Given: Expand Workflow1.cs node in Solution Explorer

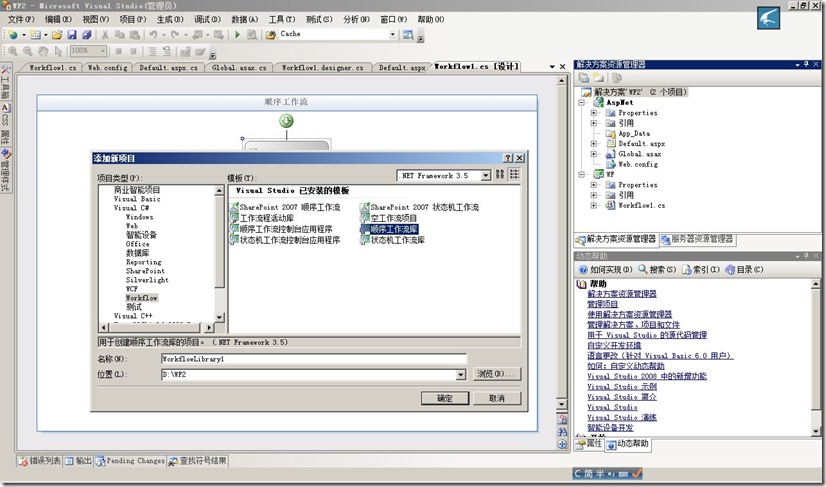Looking at the screenshot, I should coord(594,206).
